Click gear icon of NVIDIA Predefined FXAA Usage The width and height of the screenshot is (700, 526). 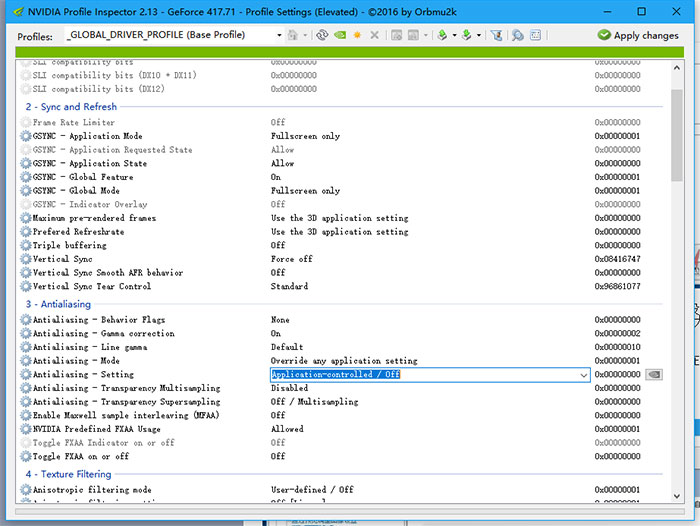click(26, 429)
